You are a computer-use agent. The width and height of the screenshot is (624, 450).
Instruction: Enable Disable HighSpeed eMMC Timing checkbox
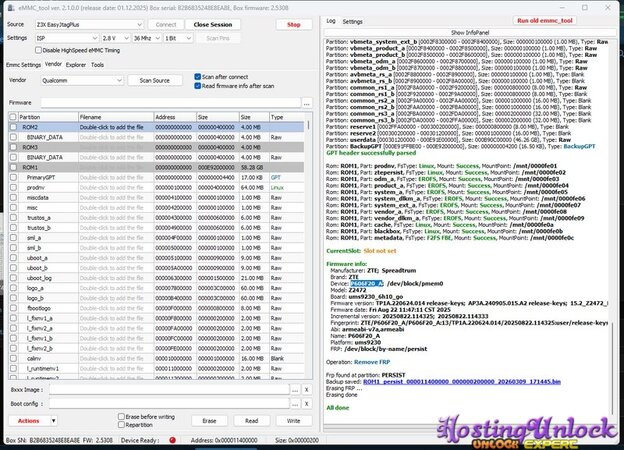coord(39,50)
